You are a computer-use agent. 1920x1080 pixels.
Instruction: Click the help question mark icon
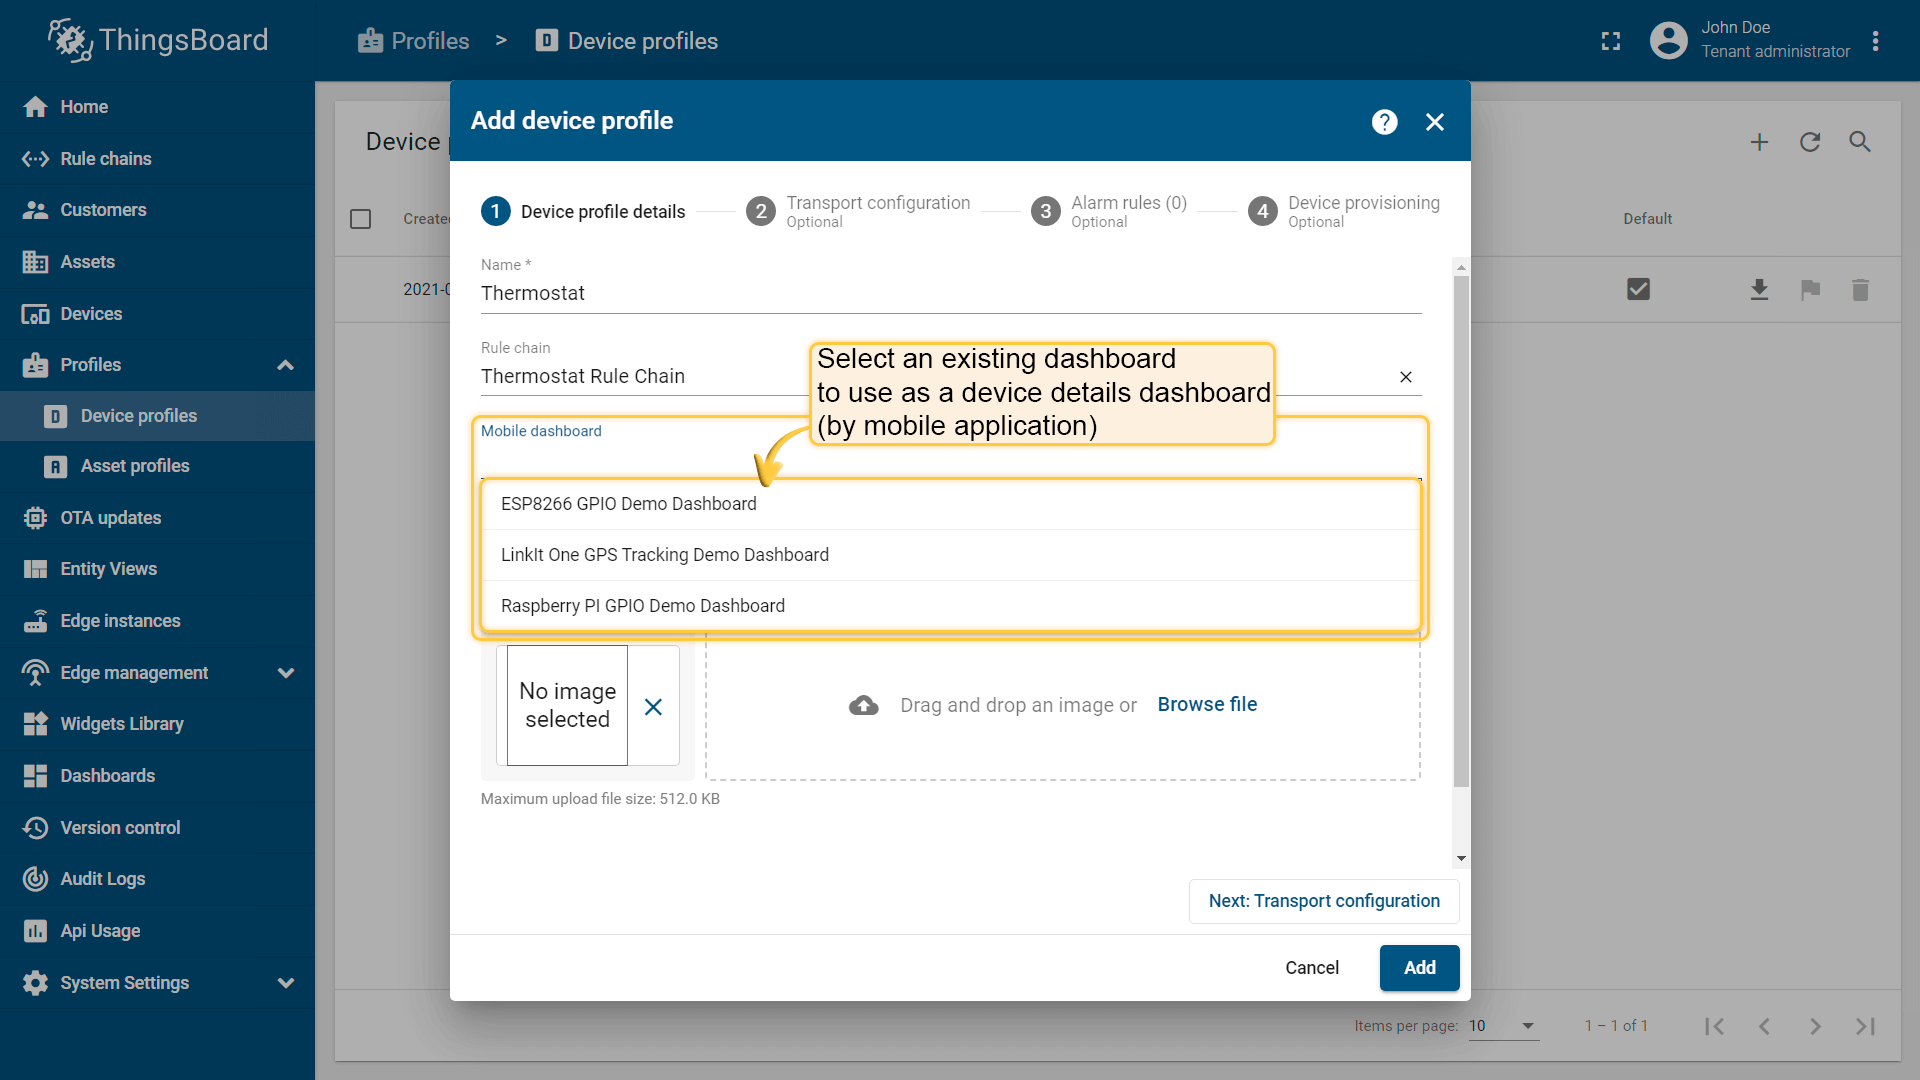tap(1384, 122)
